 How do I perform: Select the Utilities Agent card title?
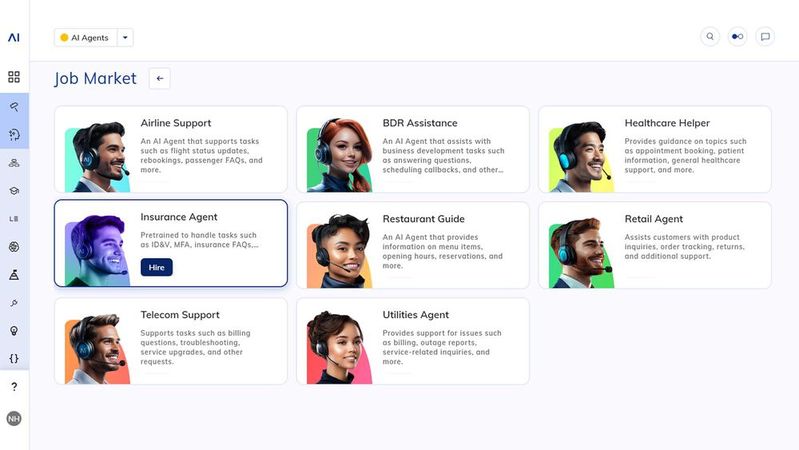pos(416,315)
